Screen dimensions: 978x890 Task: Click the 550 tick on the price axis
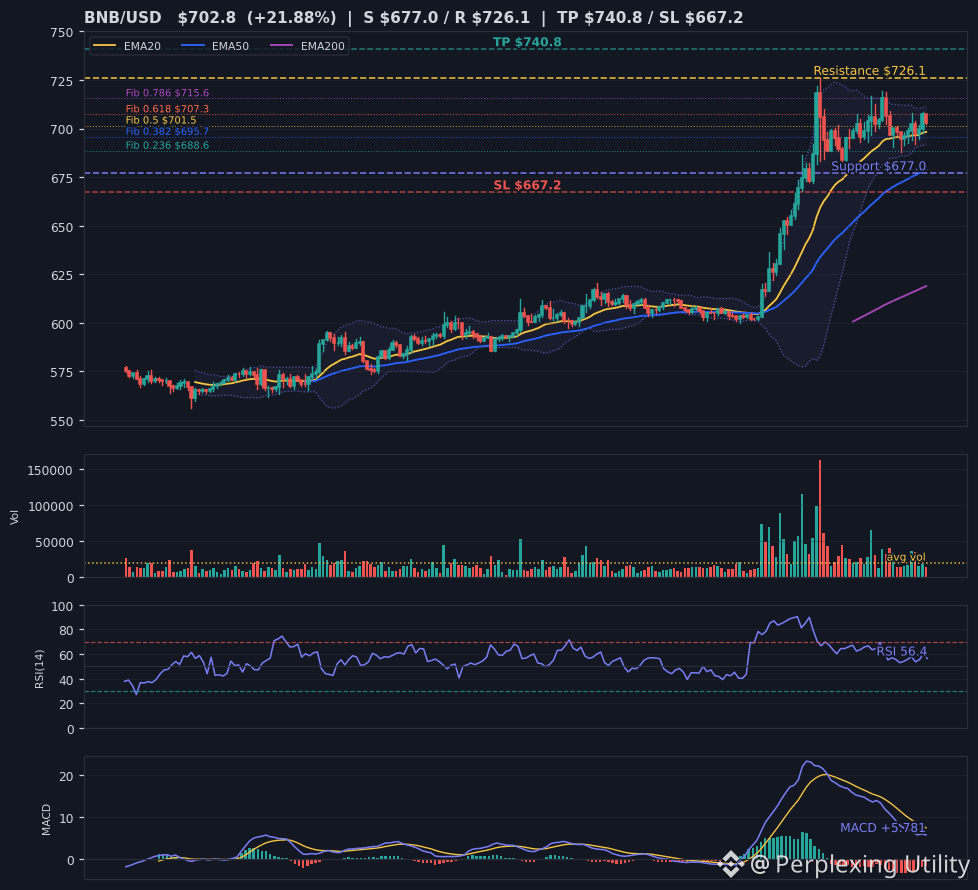pos(62,421)
